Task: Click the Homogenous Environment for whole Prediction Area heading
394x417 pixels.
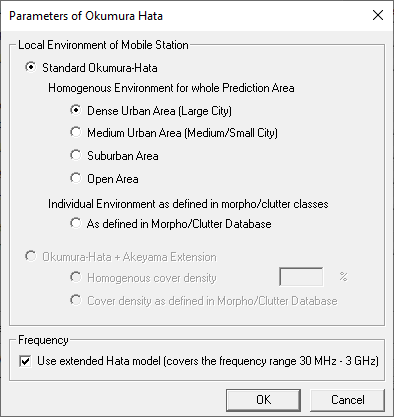Action: (x=171, y=88)
